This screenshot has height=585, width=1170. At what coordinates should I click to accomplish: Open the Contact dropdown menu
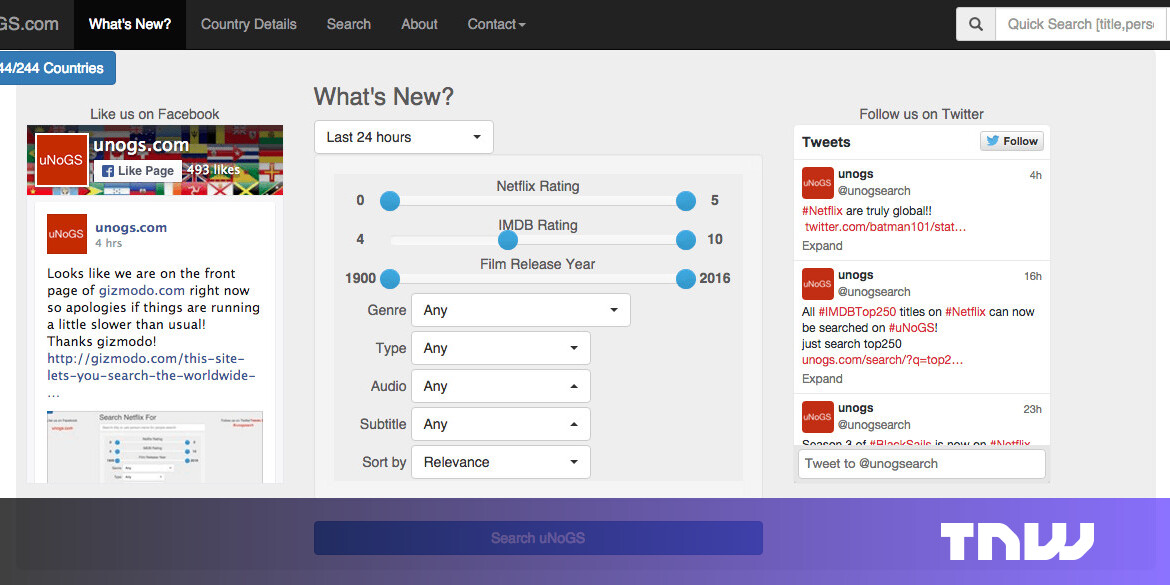[x=496, y=24]
